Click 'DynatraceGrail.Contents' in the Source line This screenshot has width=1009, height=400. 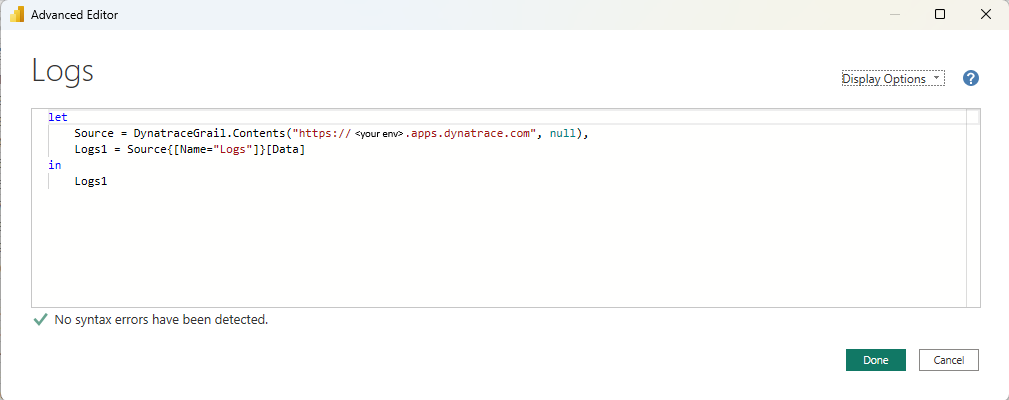[210, 134]
